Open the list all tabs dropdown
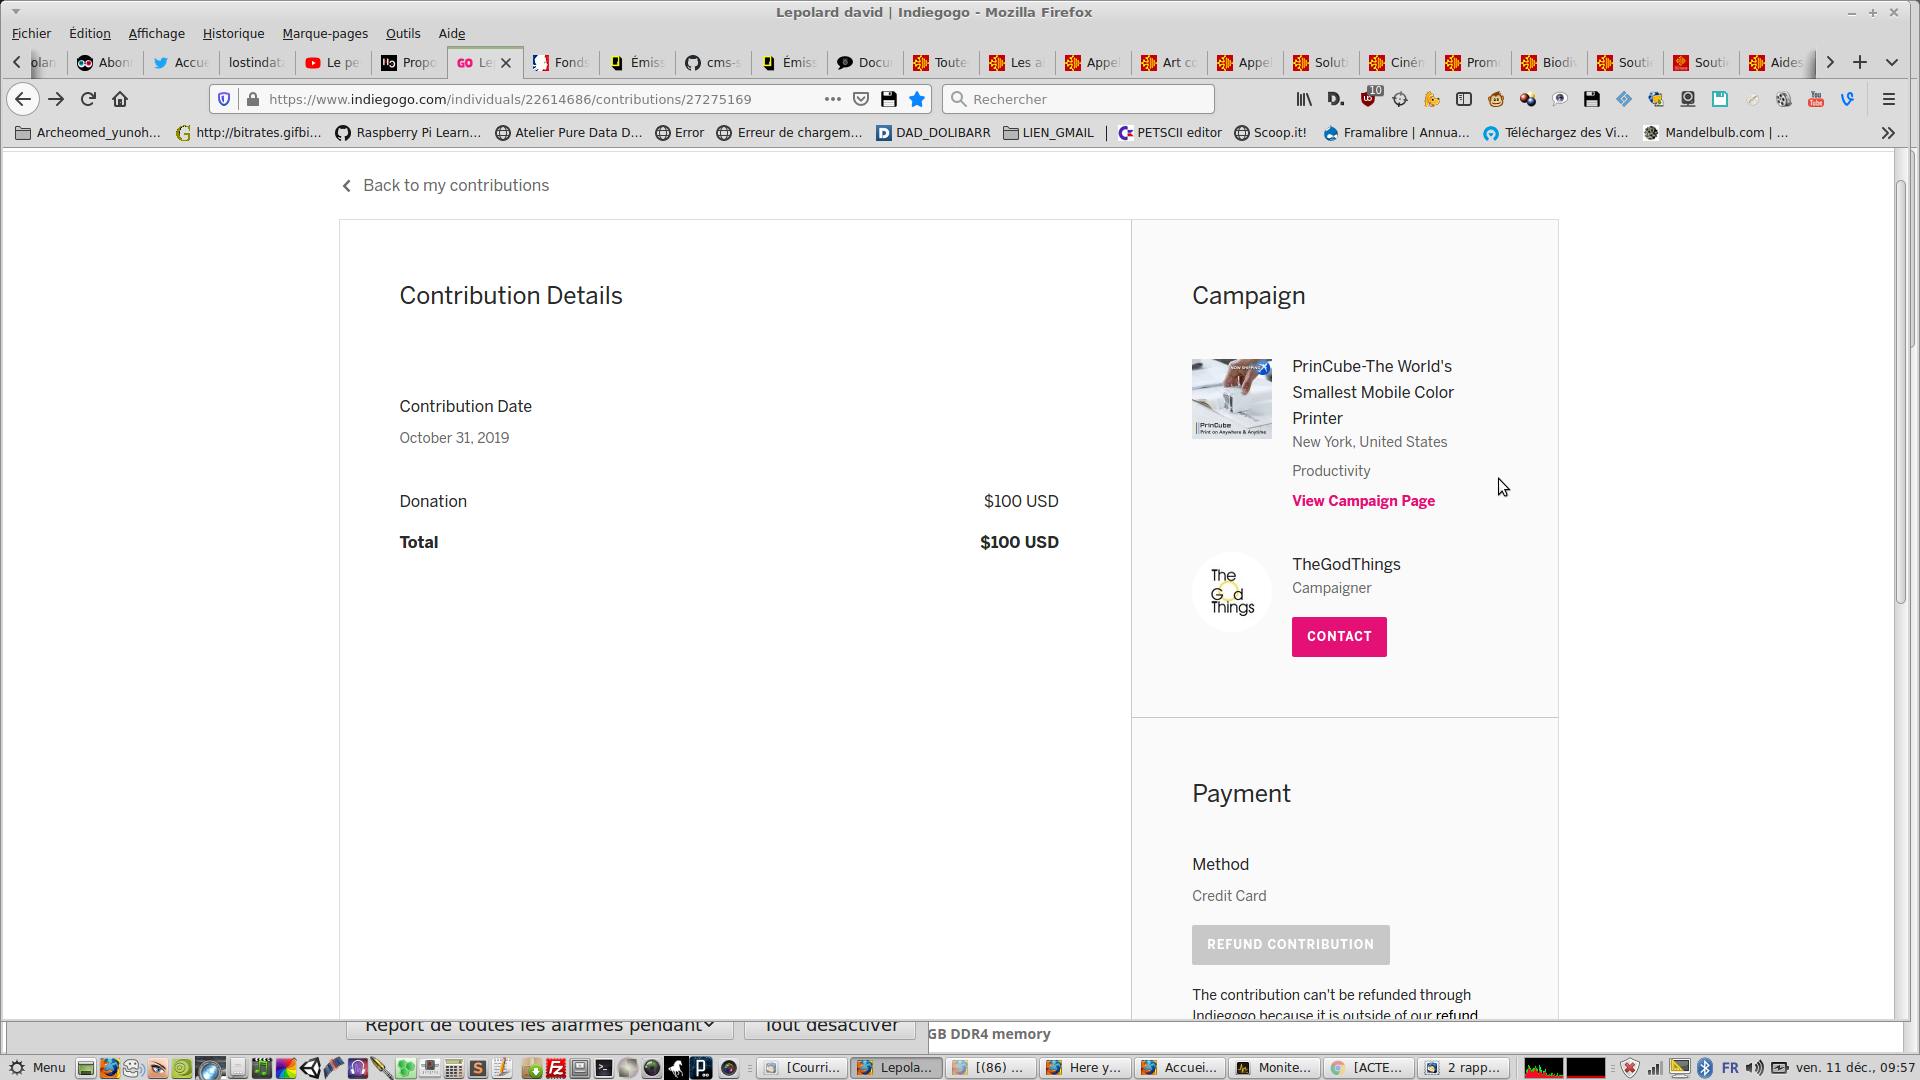 pos(1892,62)
